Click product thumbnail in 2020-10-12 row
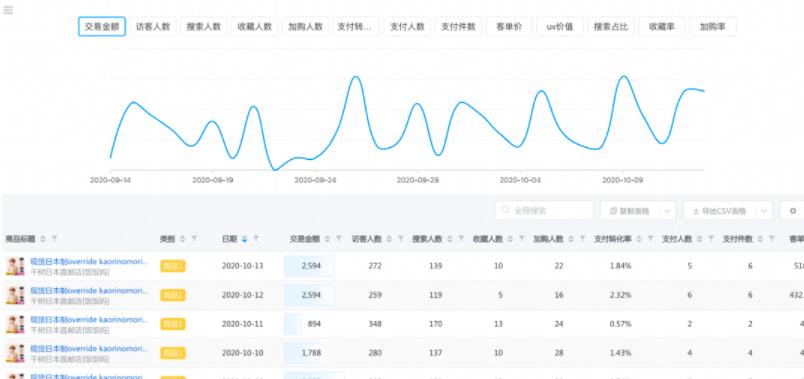The width and height of the screenshot is (804, 379). [15, 295]
